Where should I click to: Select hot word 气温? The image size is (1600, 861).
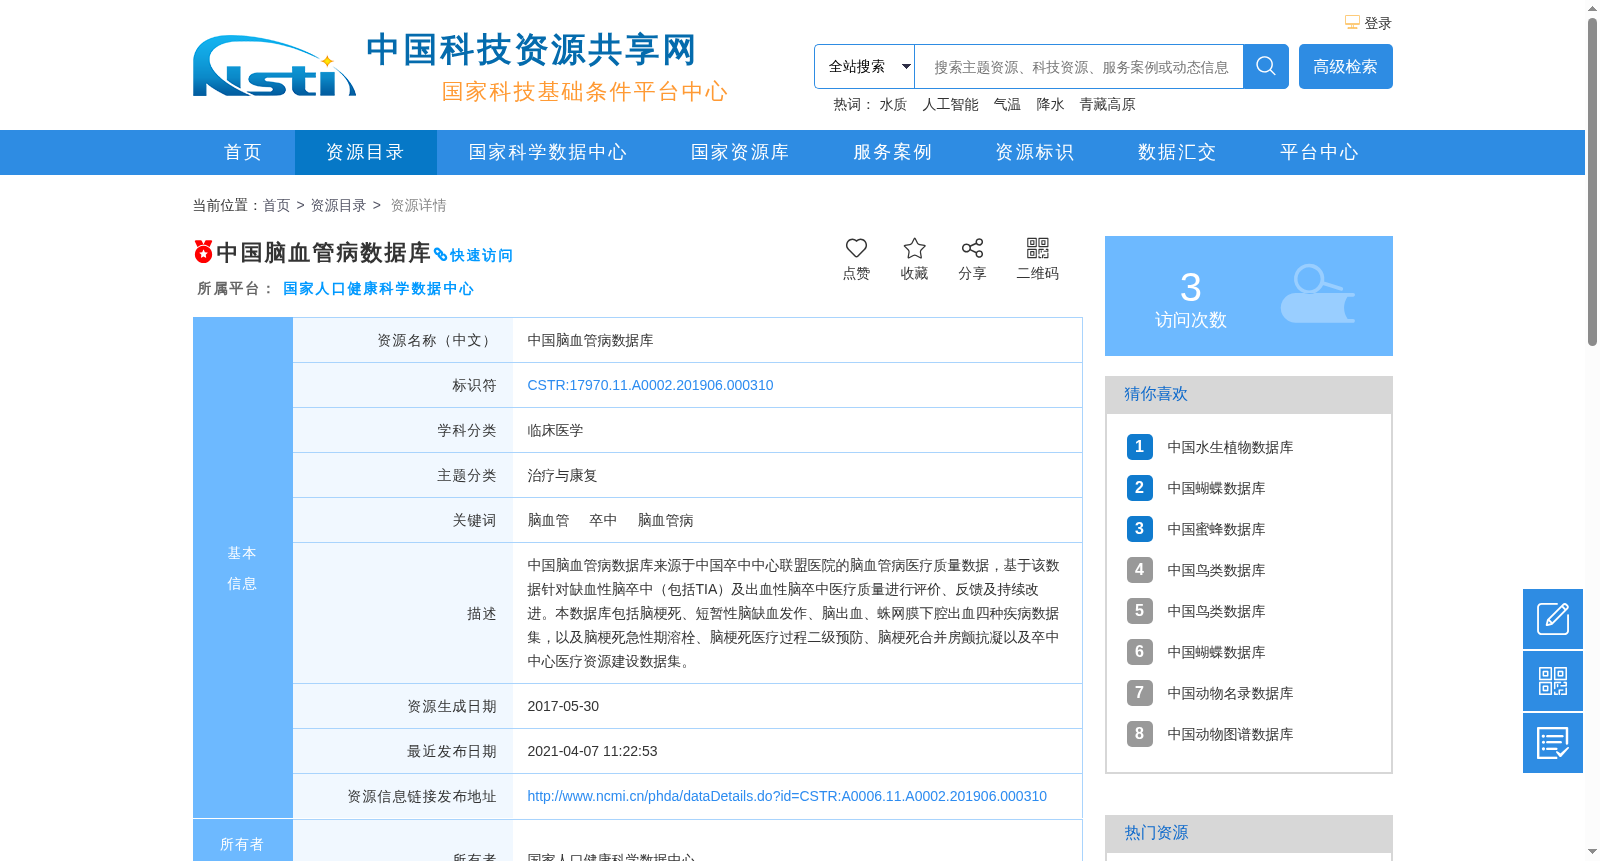point(1007,104)
